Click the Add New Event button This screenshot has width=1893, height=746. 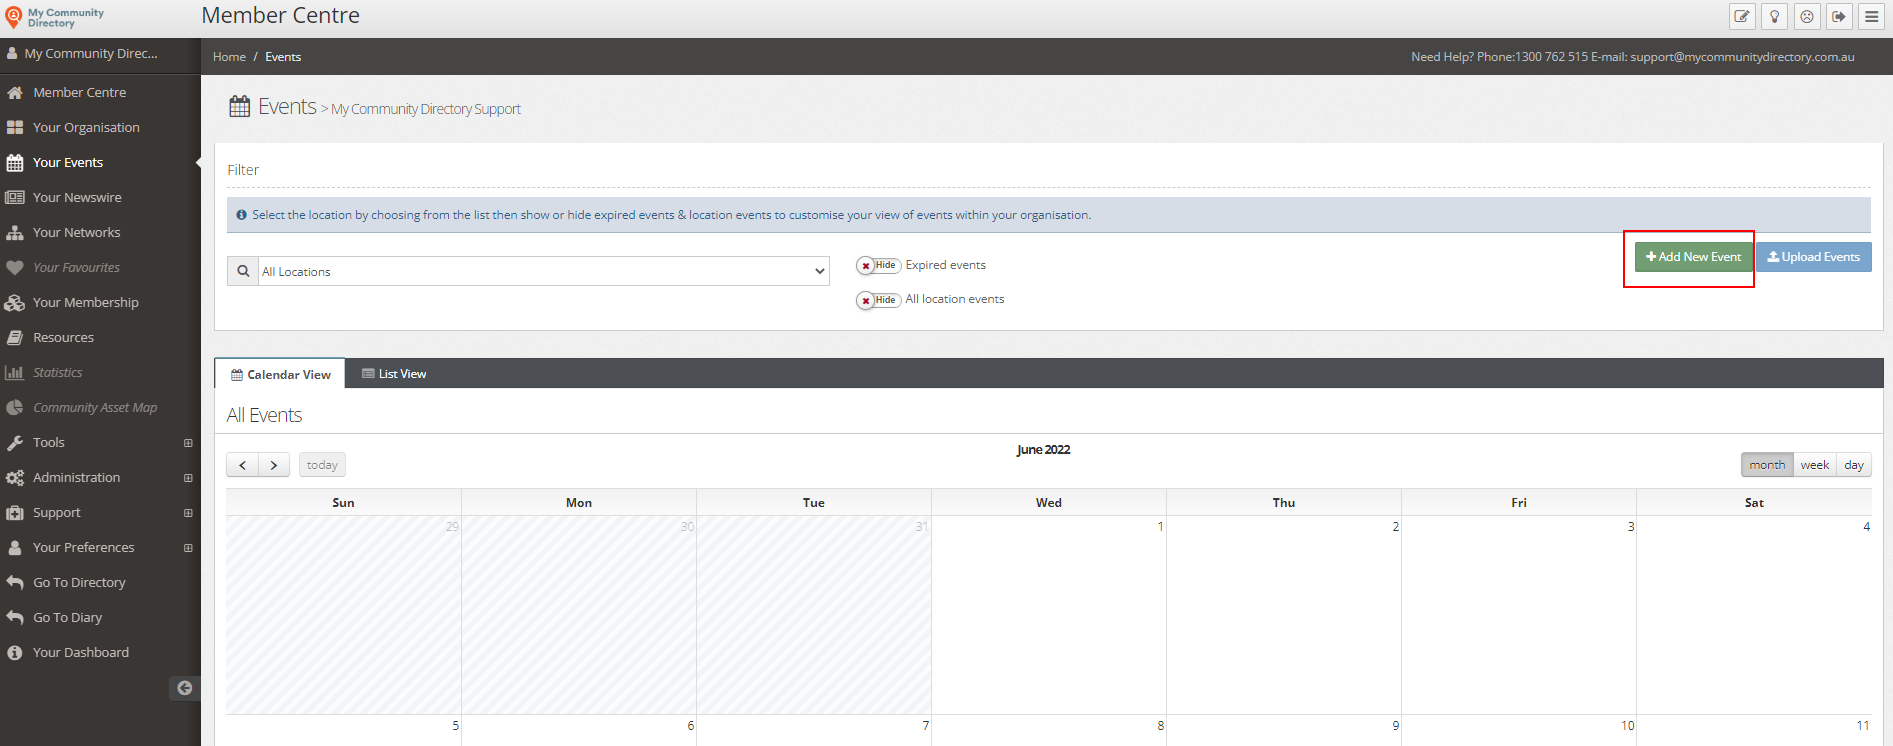[x=1693, y=257]
